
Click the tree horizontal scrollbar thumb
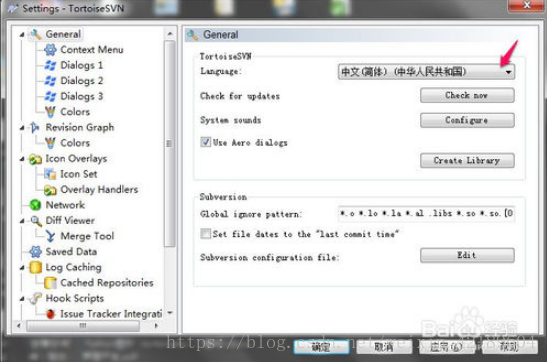tap(83, 326)
